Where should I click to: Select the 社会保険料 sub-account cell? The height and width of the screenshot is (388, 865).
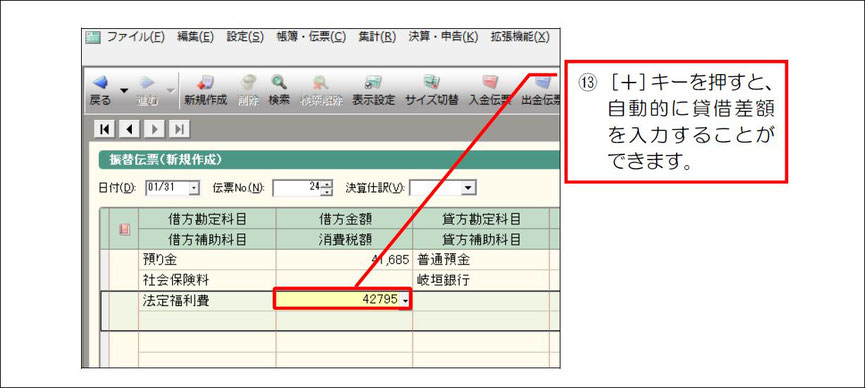[207, 280]
